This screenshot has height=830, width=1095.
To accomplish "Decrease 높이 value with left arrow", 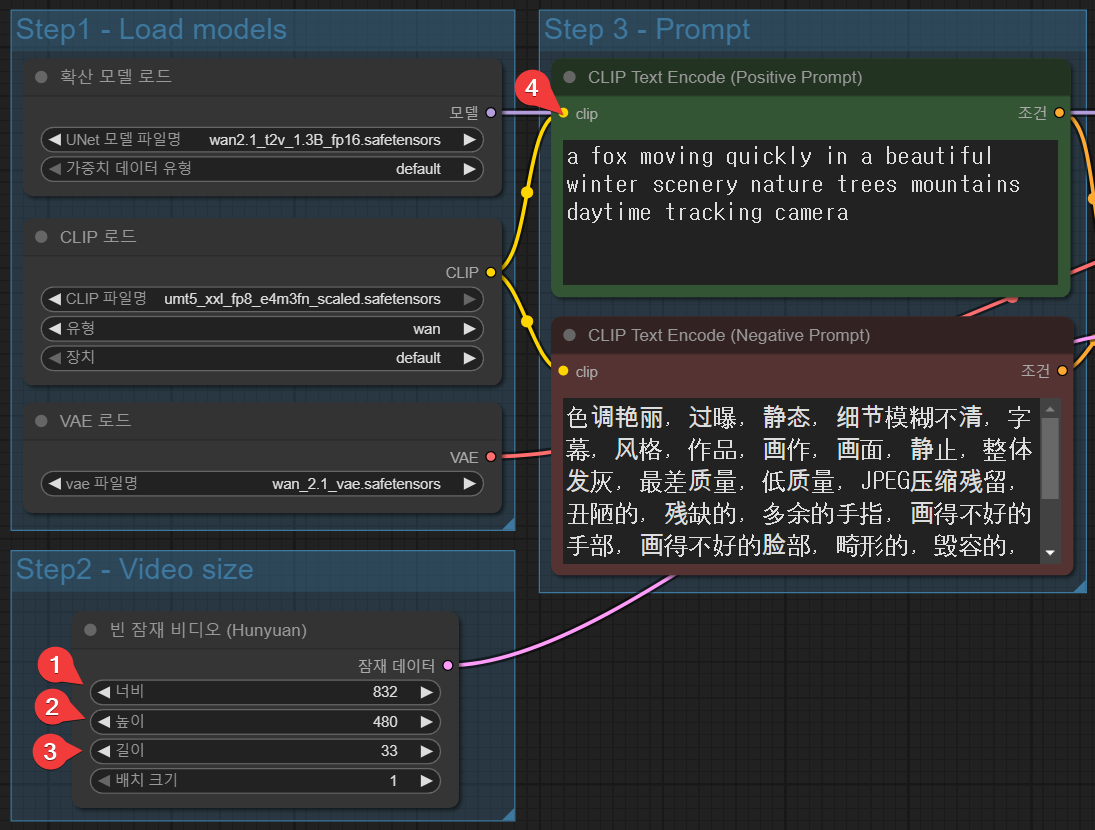I will 104,721.
